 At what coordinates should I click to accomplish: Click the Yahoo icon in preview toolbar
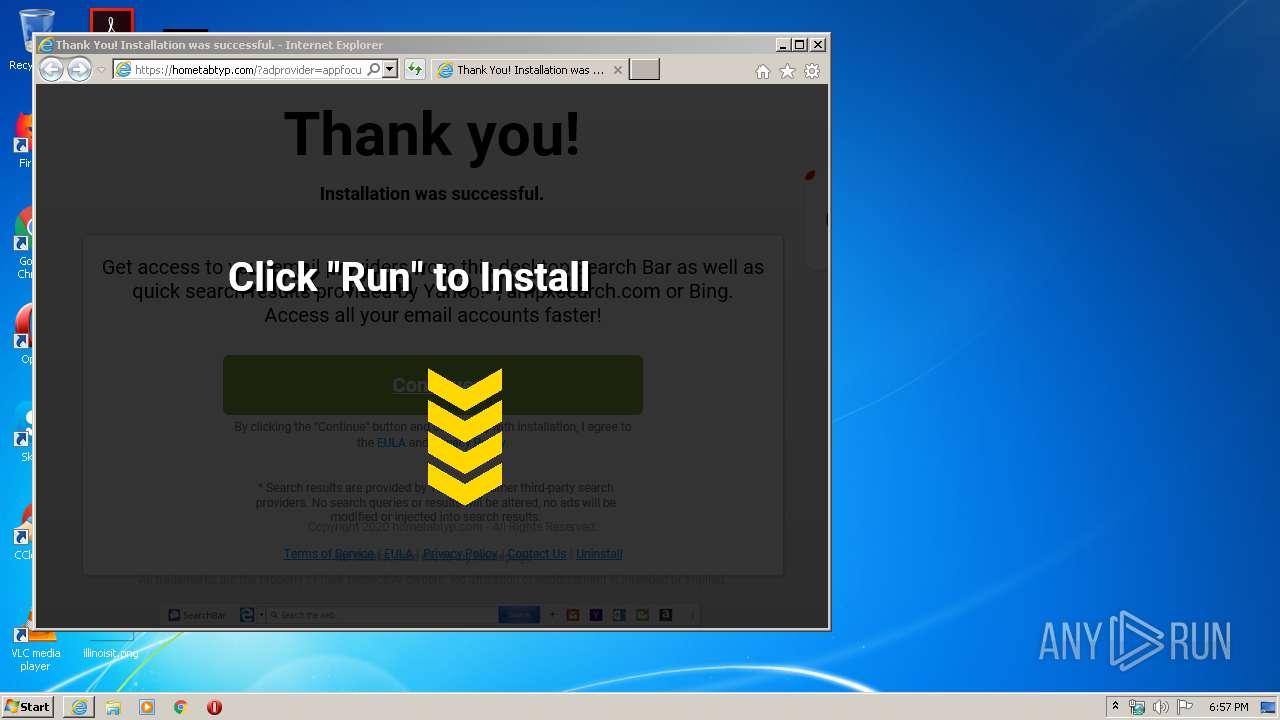(x=596, y=615)
